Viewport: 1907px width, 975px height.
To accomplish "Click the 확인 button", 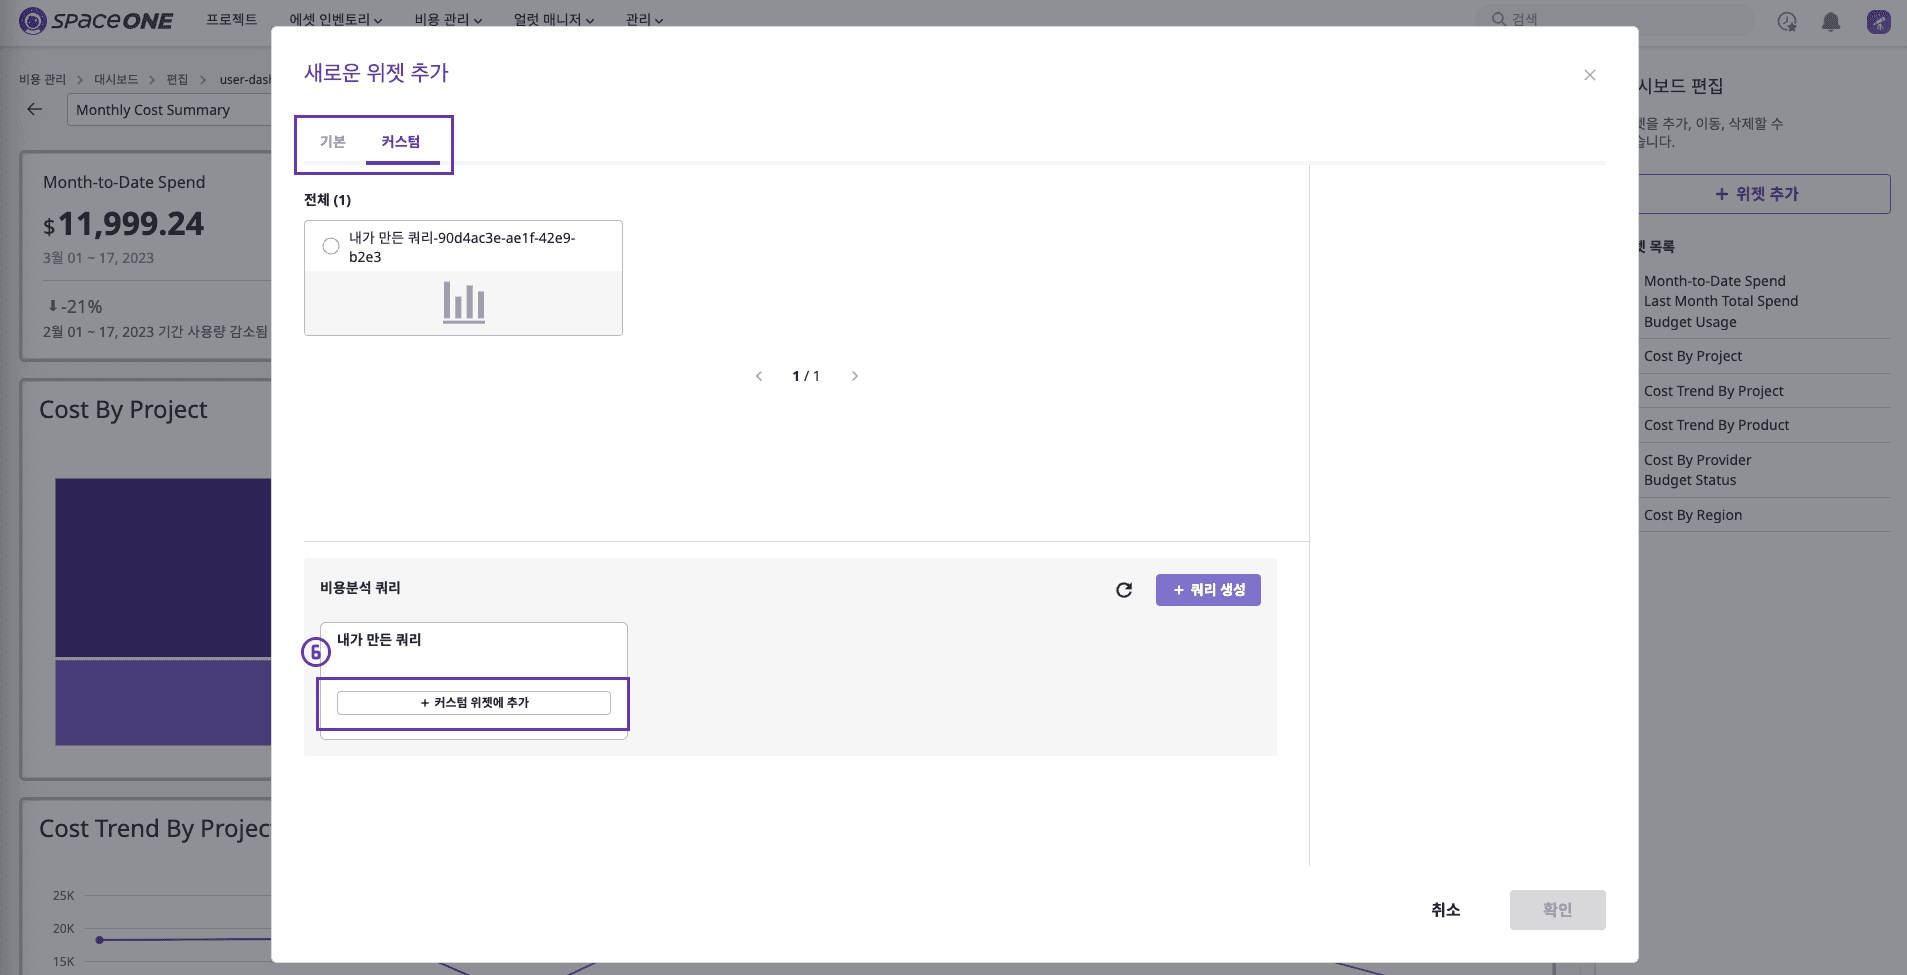I will point(1558,910).
